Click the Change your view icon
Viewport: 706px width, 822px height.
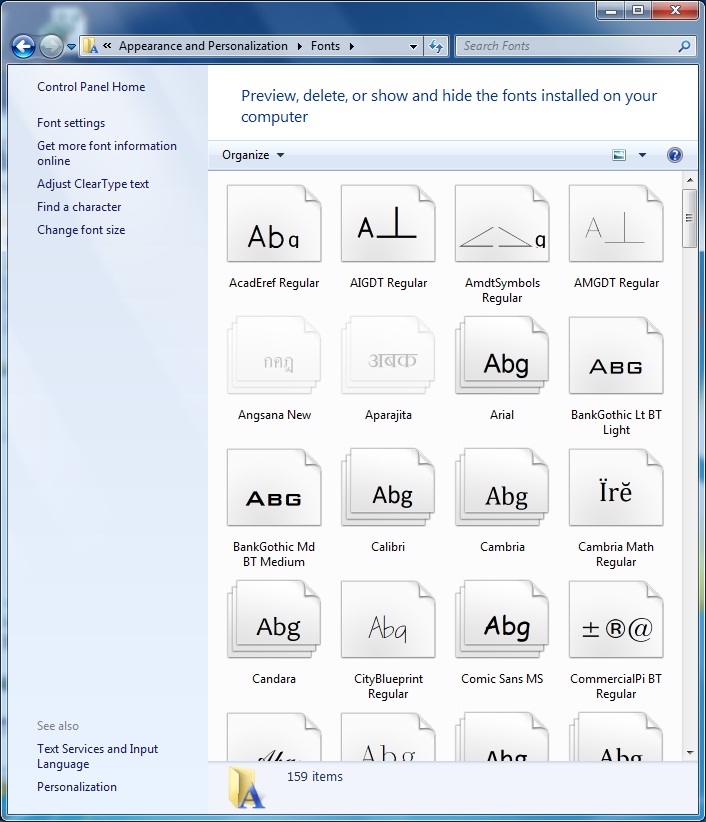(619, 155)
